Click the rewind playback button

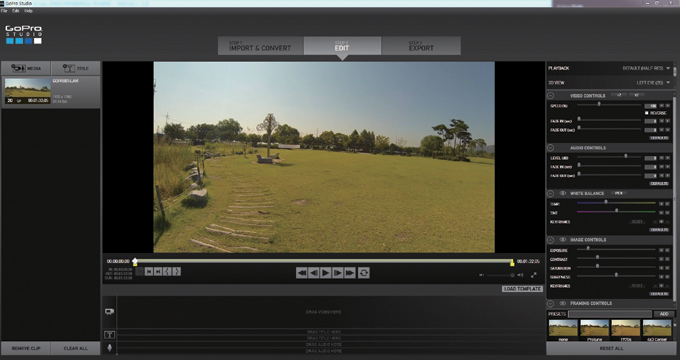(302, 273)
